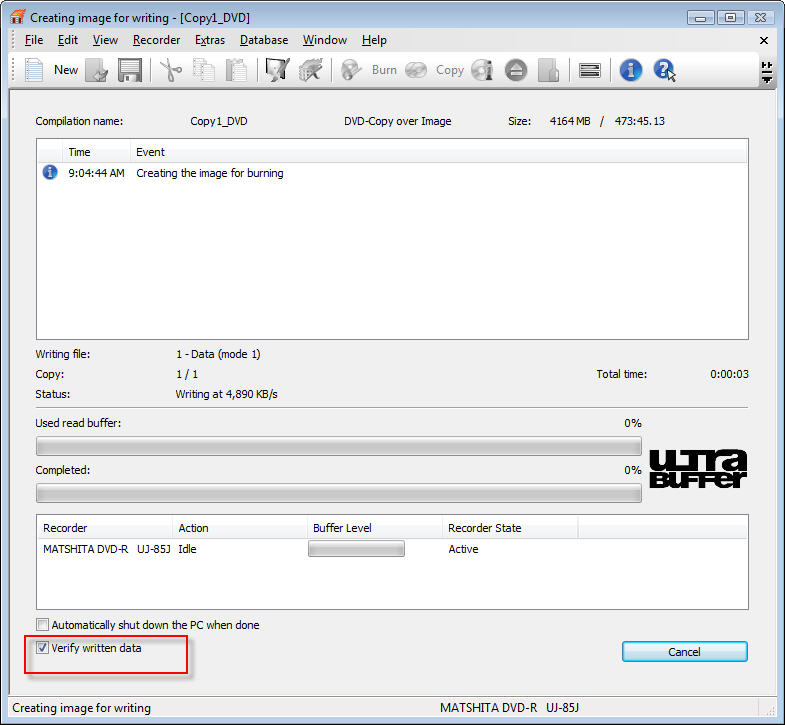The image size is (785, 725).
Task: Click the Help question mark icon
Action: [664, 70]
